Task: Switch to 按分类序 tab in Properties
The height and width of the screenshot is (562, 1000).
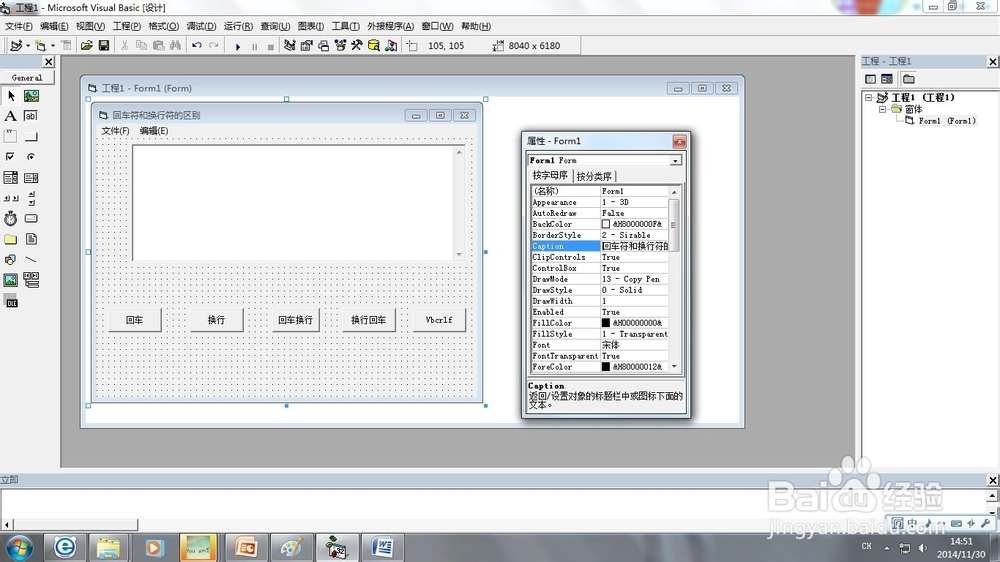Action: tap(594, 176)
